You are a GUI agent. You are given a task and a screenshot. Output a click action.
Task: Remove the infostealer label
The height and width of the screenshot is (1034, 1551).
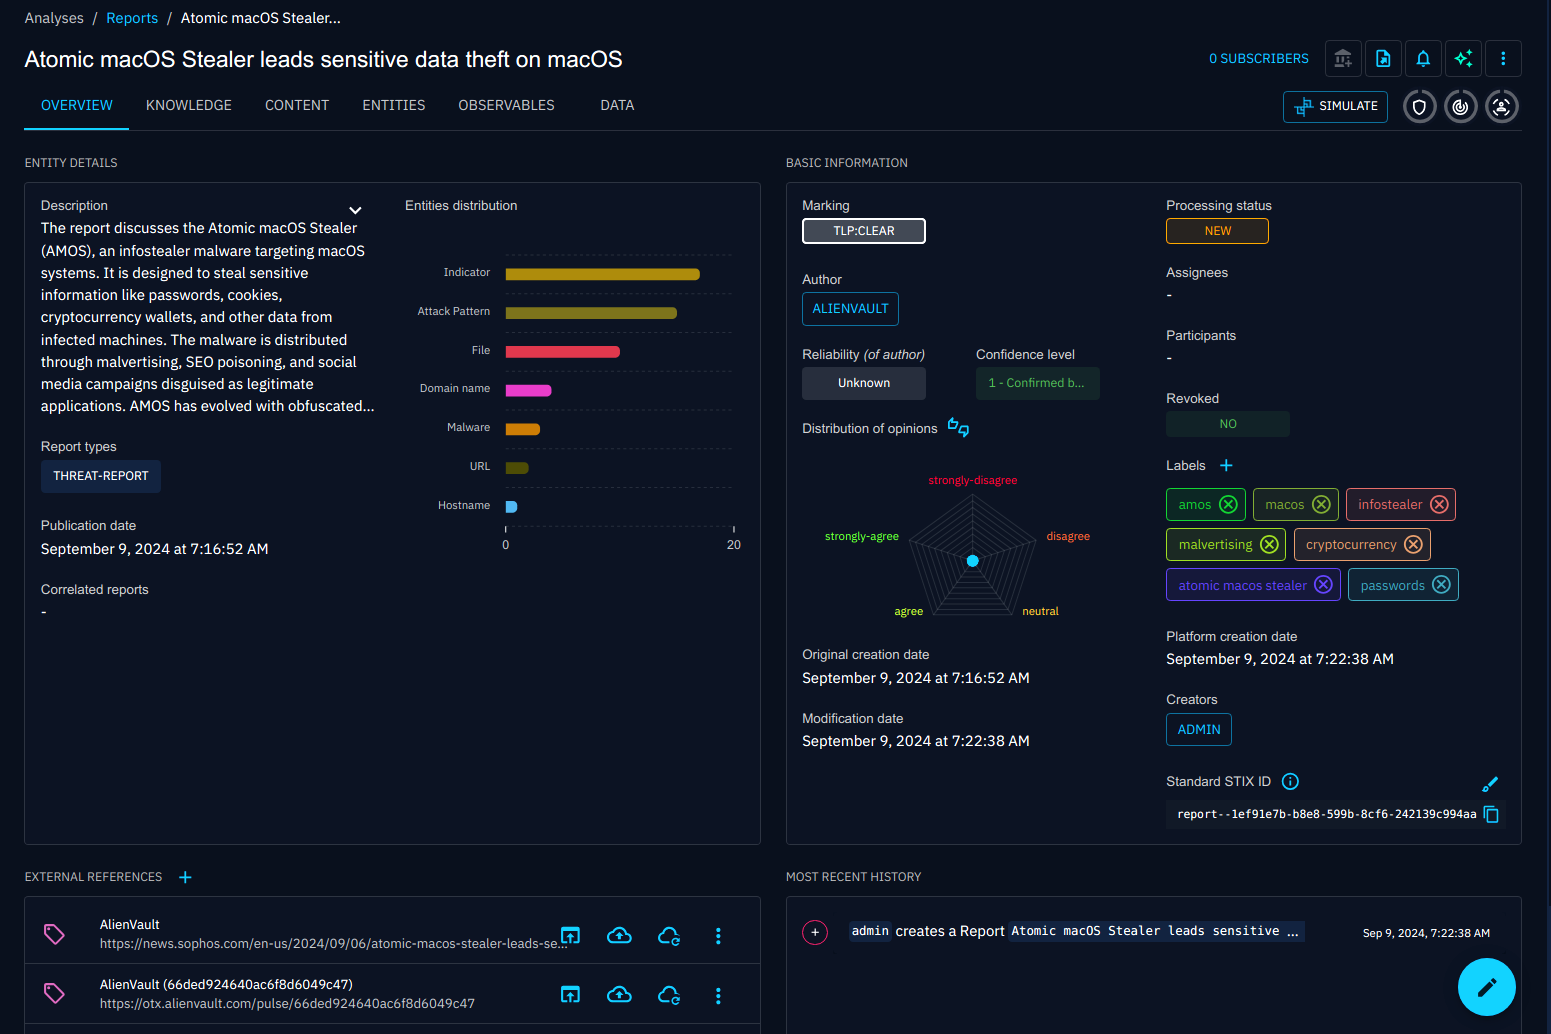[x=1440, y=504]
